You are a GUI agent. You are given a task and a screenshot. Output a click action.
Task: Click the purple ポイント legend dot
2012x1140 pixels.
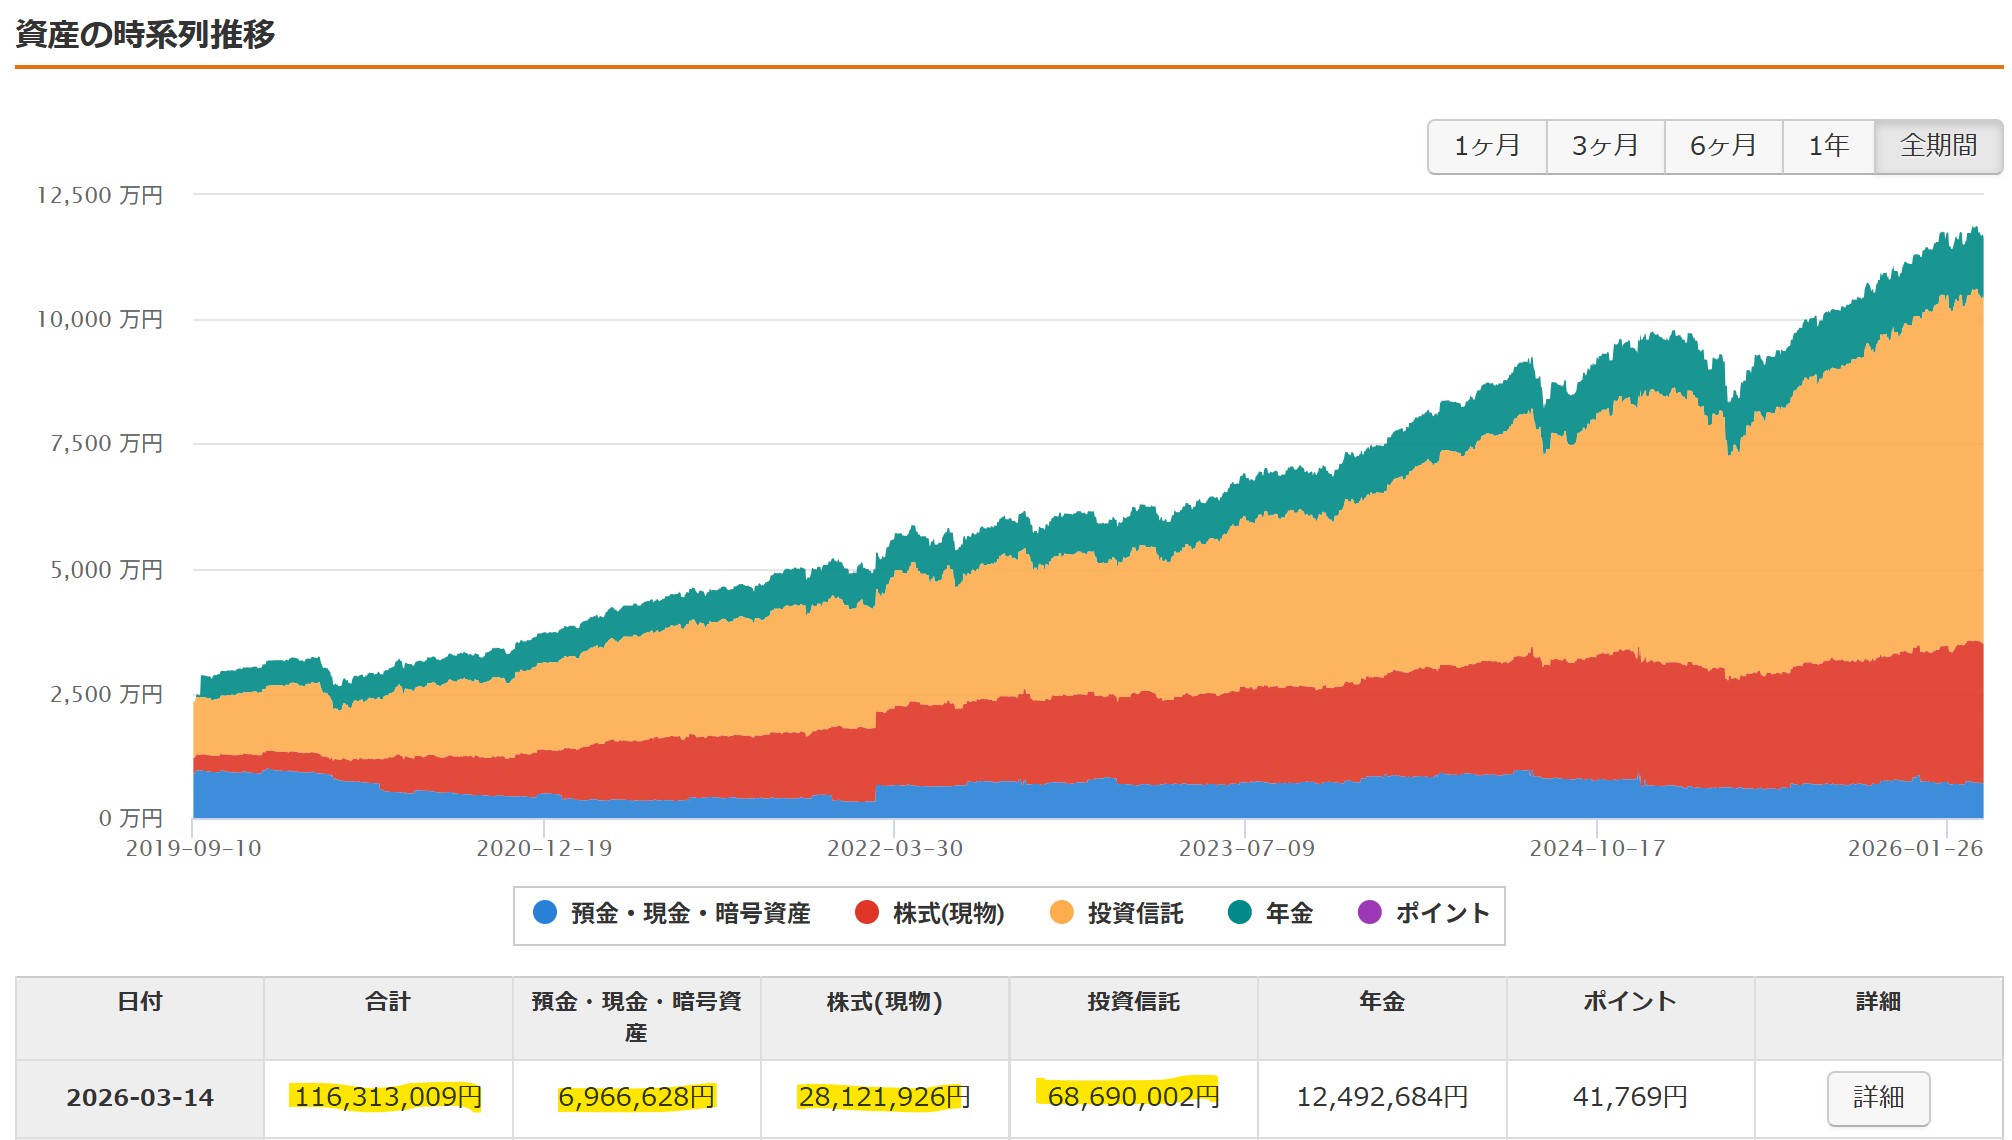[1370, 912]
